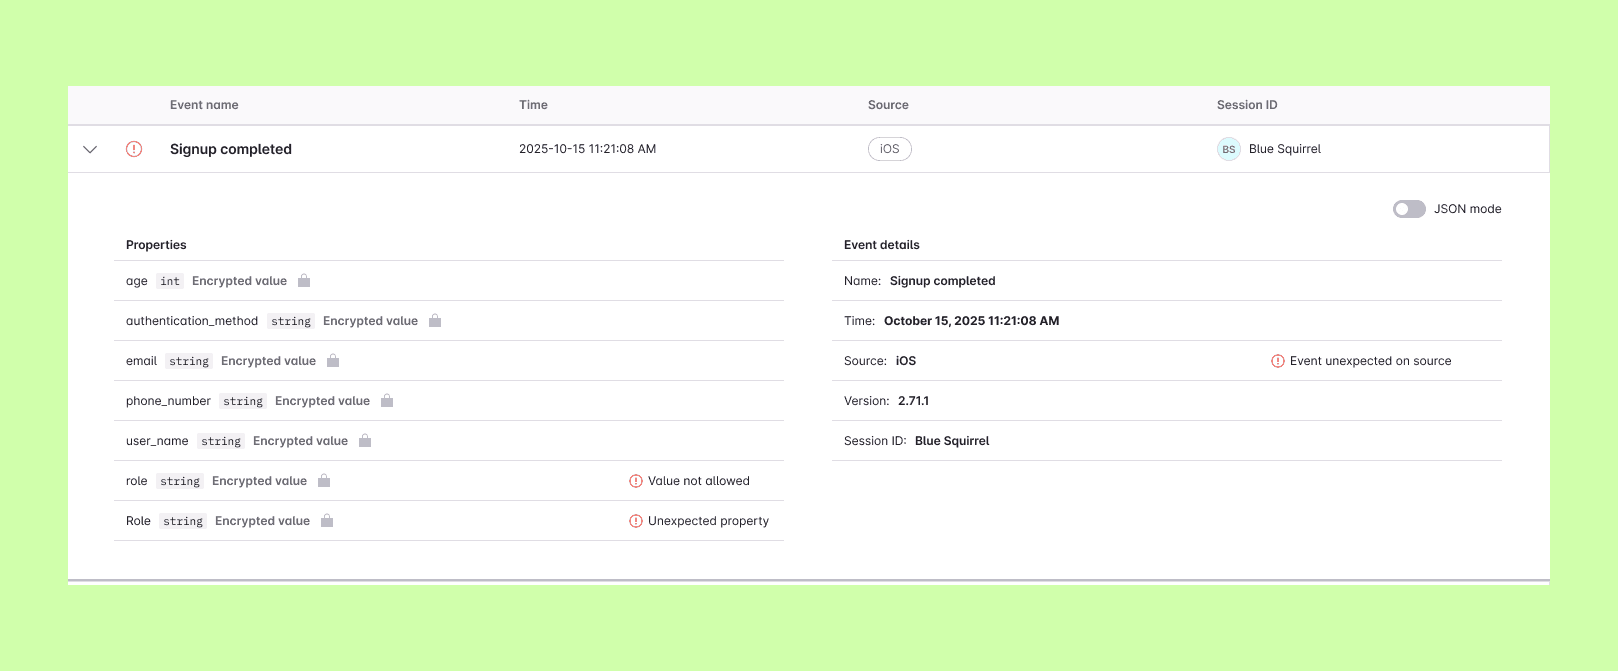Screen dimensions: 1618x671
Task: Collapse the Signup completed event row
Action: pyautogui.click(x=90, y=149)
